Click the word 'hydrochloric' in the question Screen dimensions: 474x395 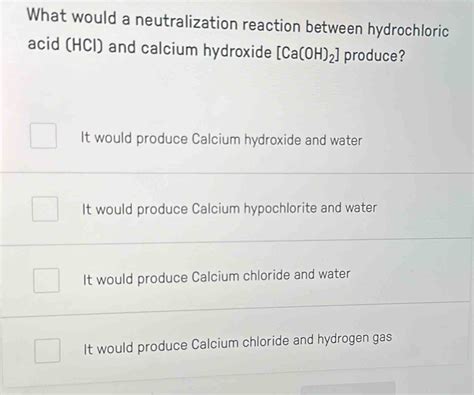pyautogui.click(x=408, y=31)
